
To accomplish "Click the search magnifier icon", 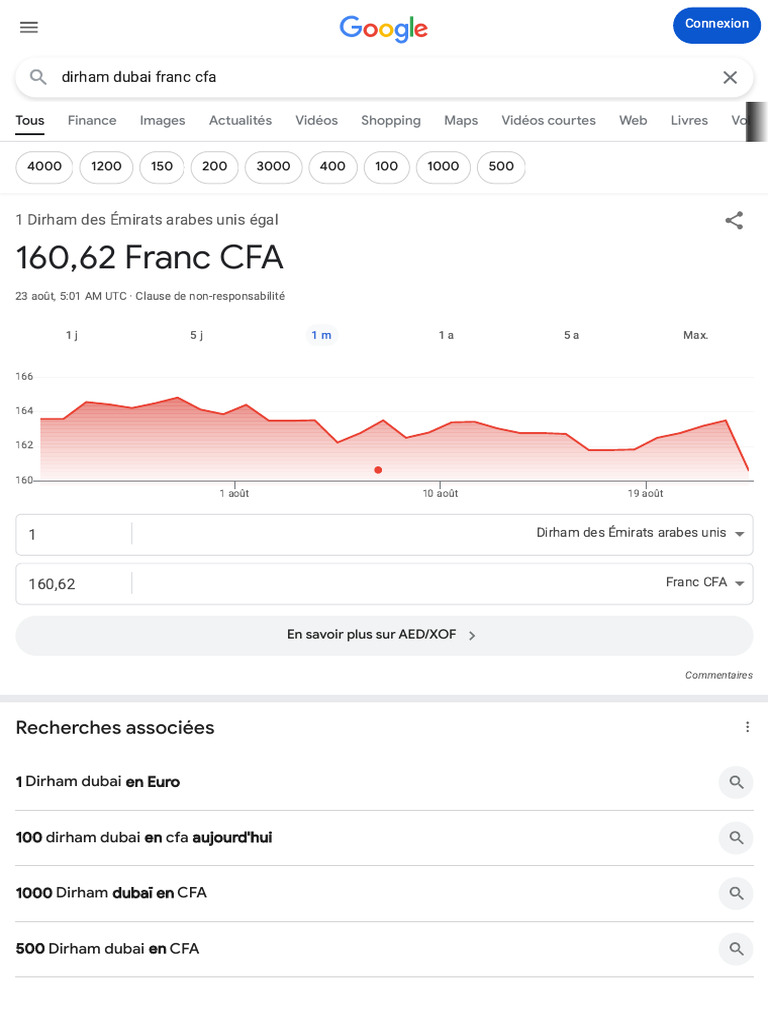I will tap(38, 77).
